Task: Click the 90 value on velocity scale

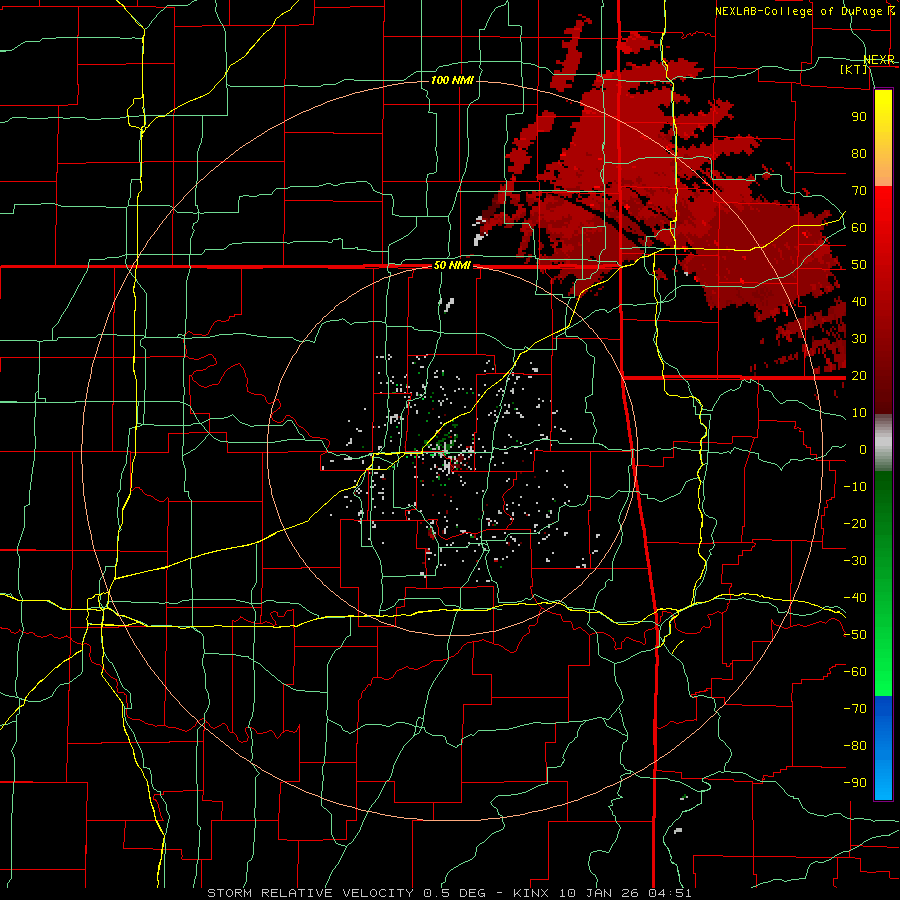Action: tap(859, 117)
